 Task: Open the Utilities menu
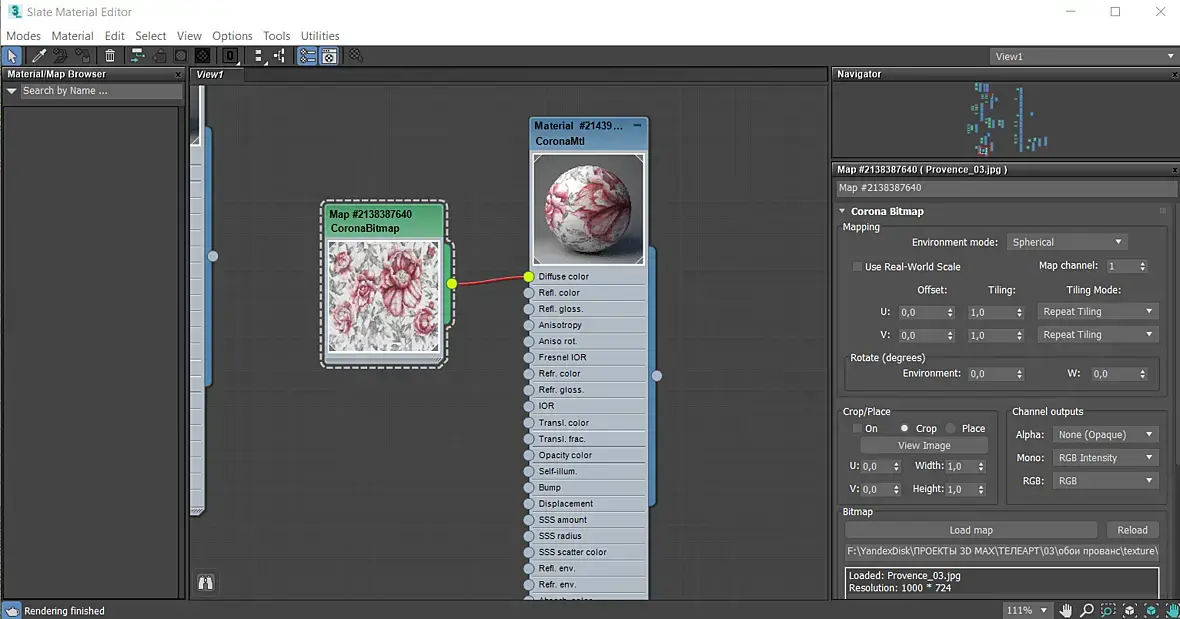click(x=320, y=36)
